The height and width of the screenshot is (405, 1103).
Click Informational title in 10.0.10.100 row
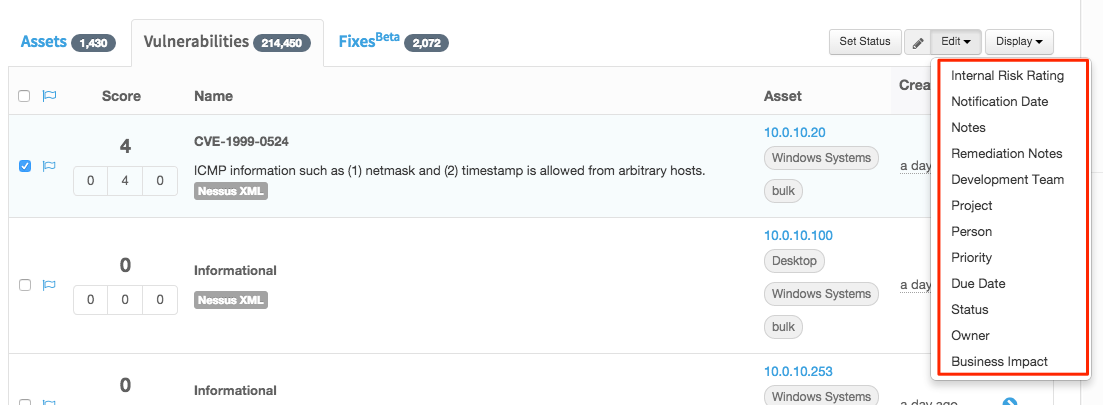coord(235,271)
